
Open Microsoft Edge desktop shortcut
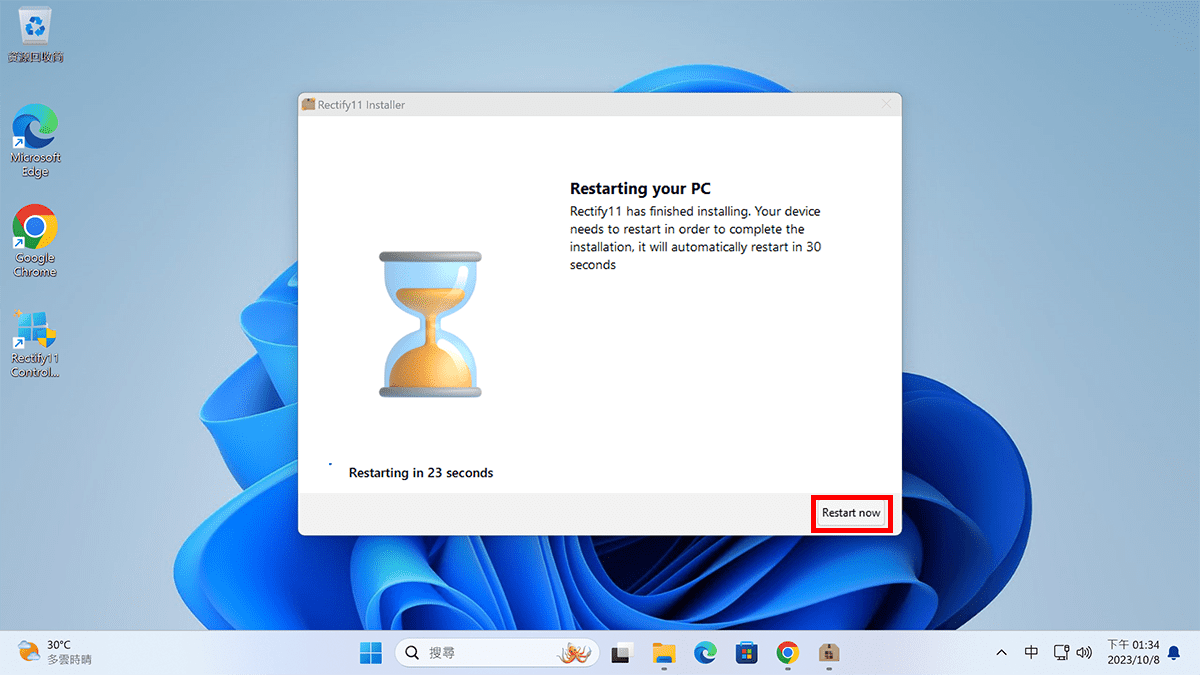tap(35, 140)
